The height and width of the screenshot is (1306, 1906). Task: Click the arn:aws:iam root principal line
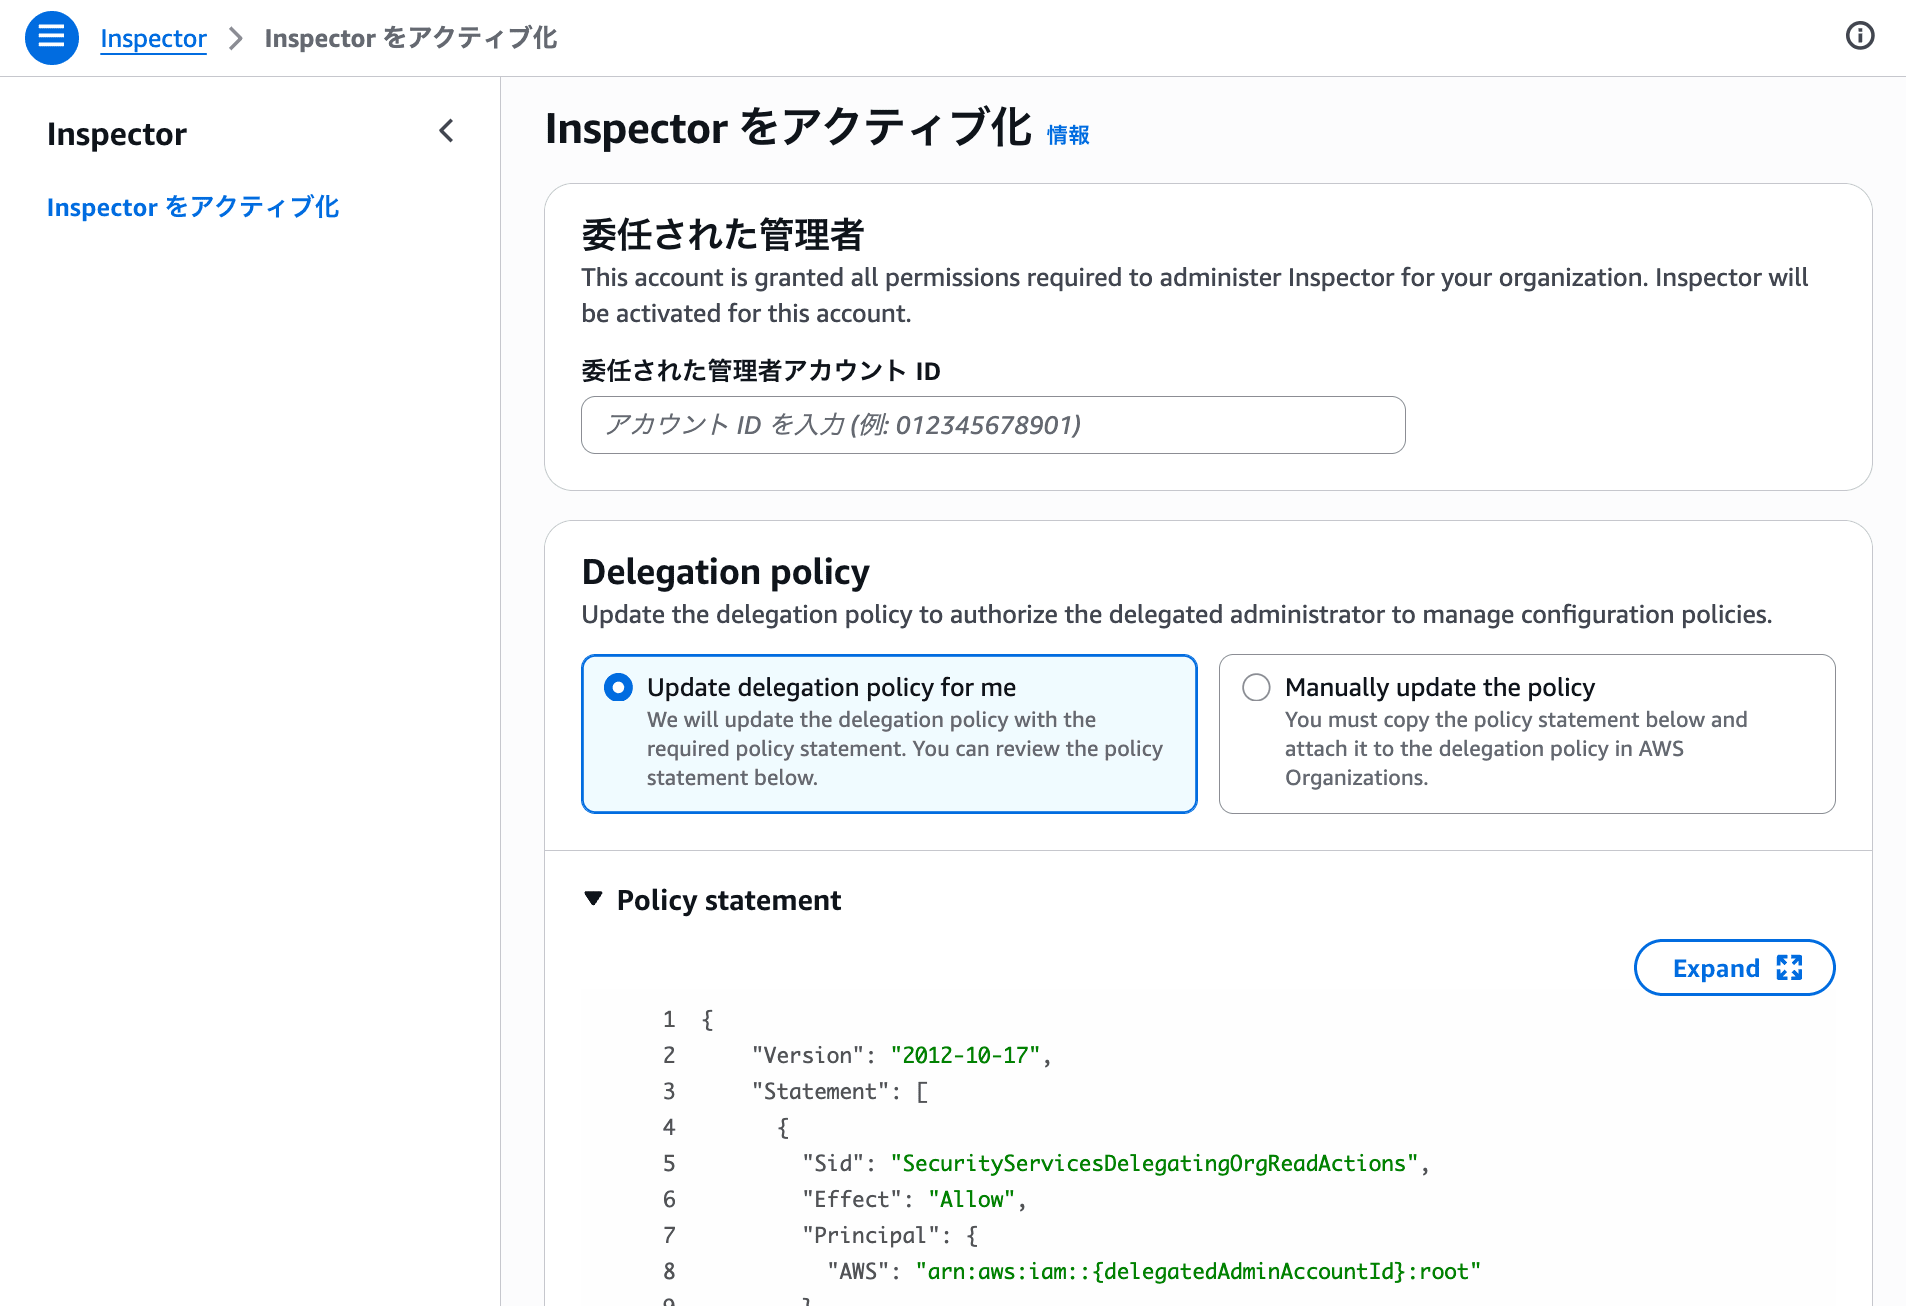point(1154,1271)
